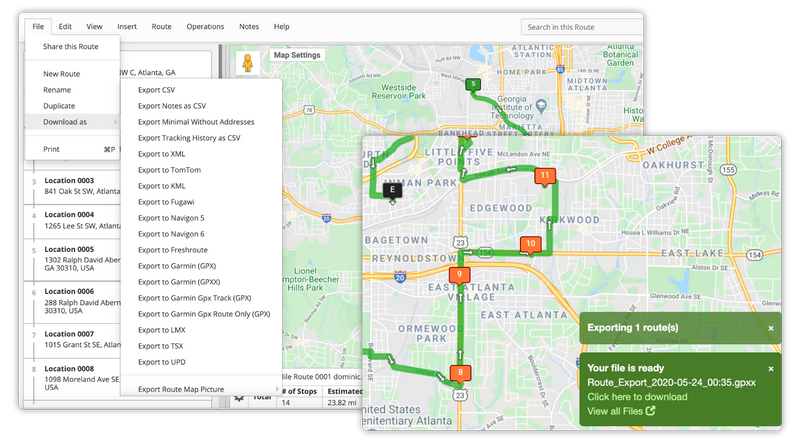Open the View all Files link
This screenshot has height=446, width=800.
(x=615, y=411)
